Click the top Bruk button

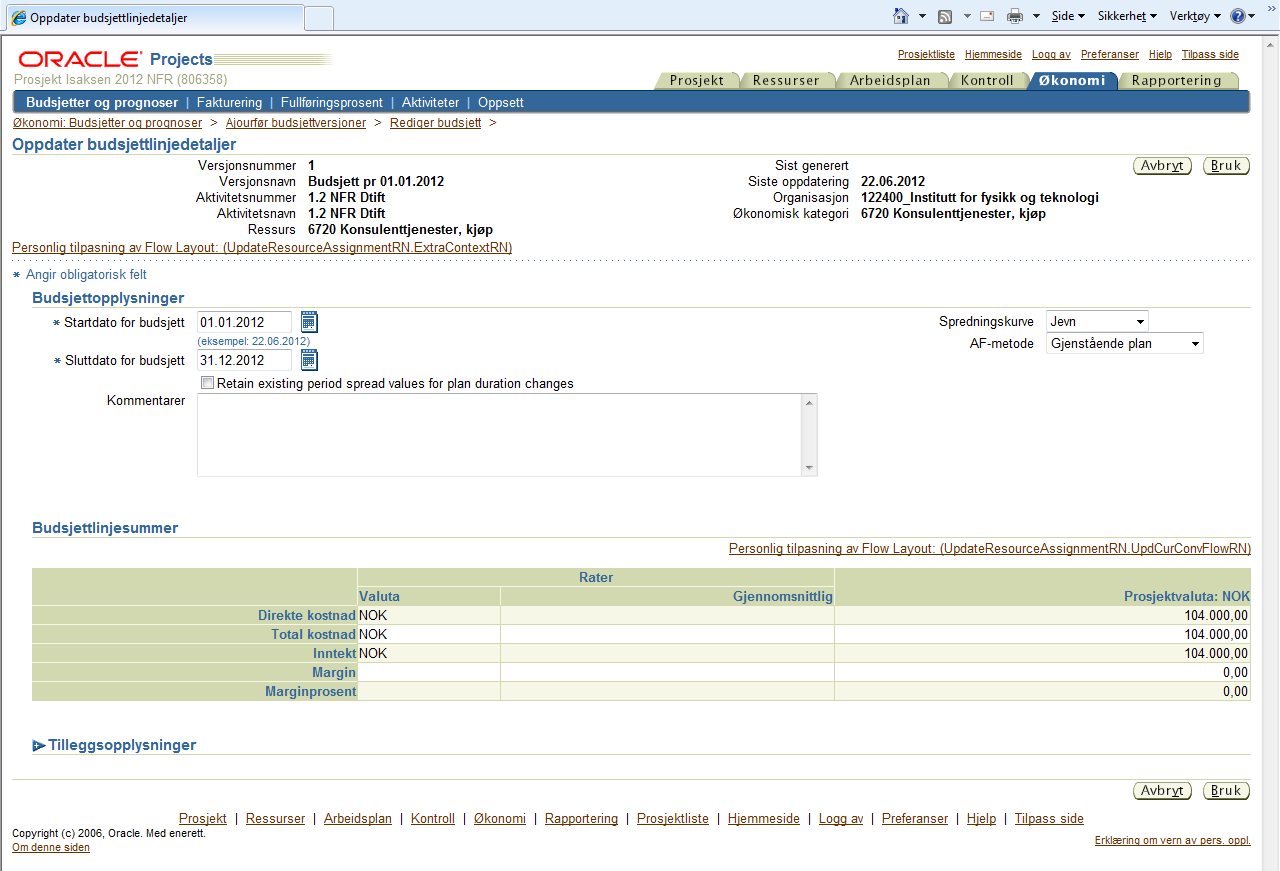(1226, 166)
